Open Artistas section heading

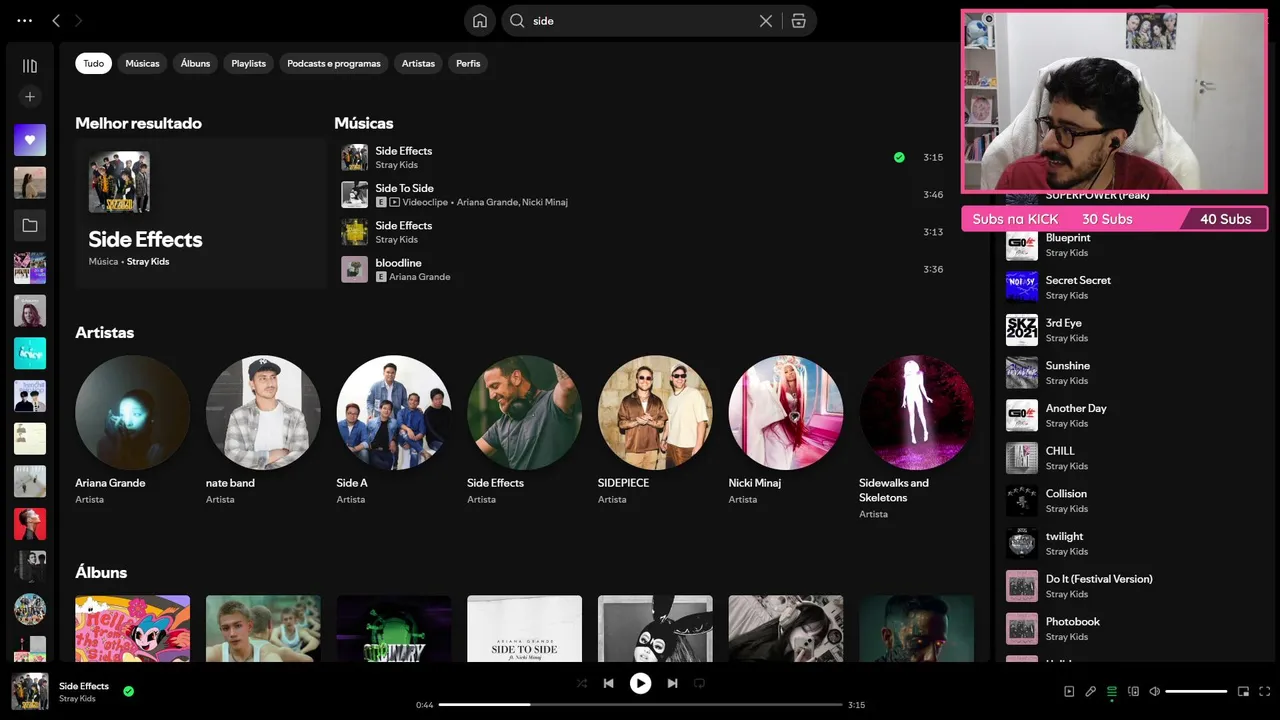(x=104, y=332)
